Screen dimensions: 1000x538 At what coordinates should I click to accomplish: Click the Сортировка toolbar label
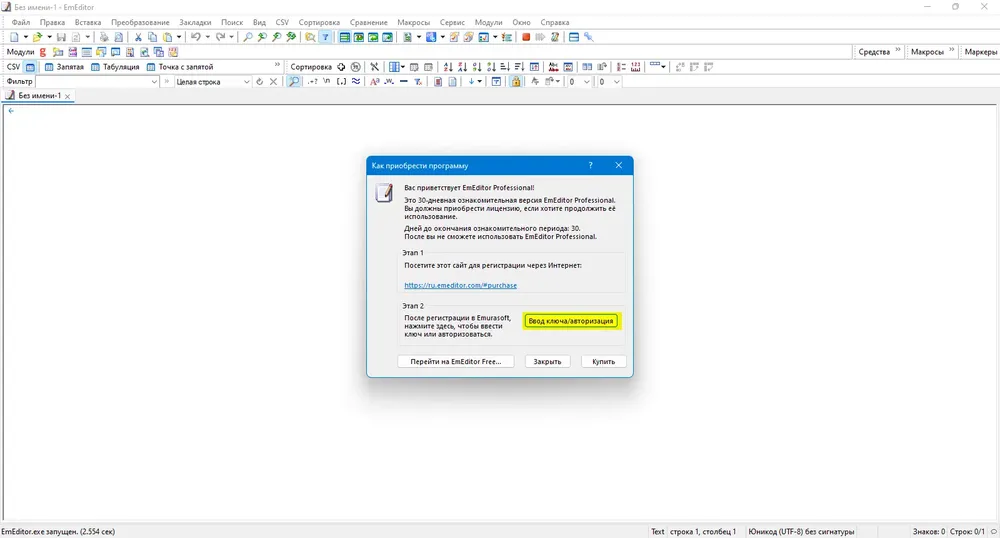(311, 66)
